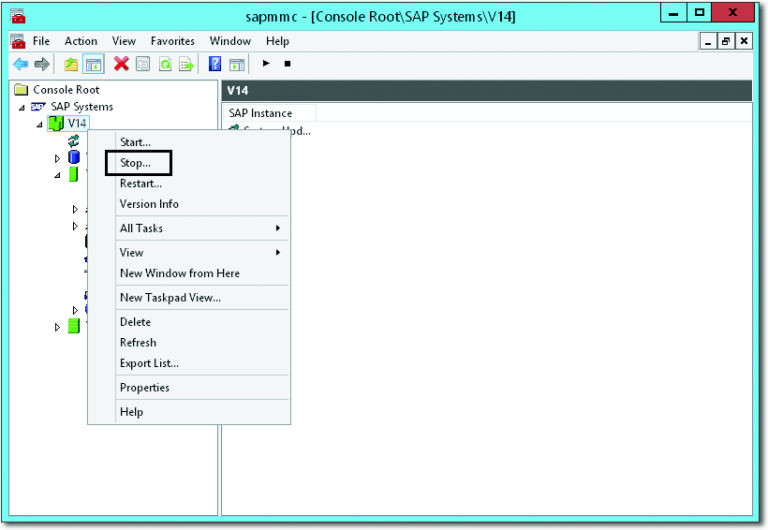Screen dimensions: 768x530
Task: Click the SAP Instance column header
Action: tap(261, 113)
